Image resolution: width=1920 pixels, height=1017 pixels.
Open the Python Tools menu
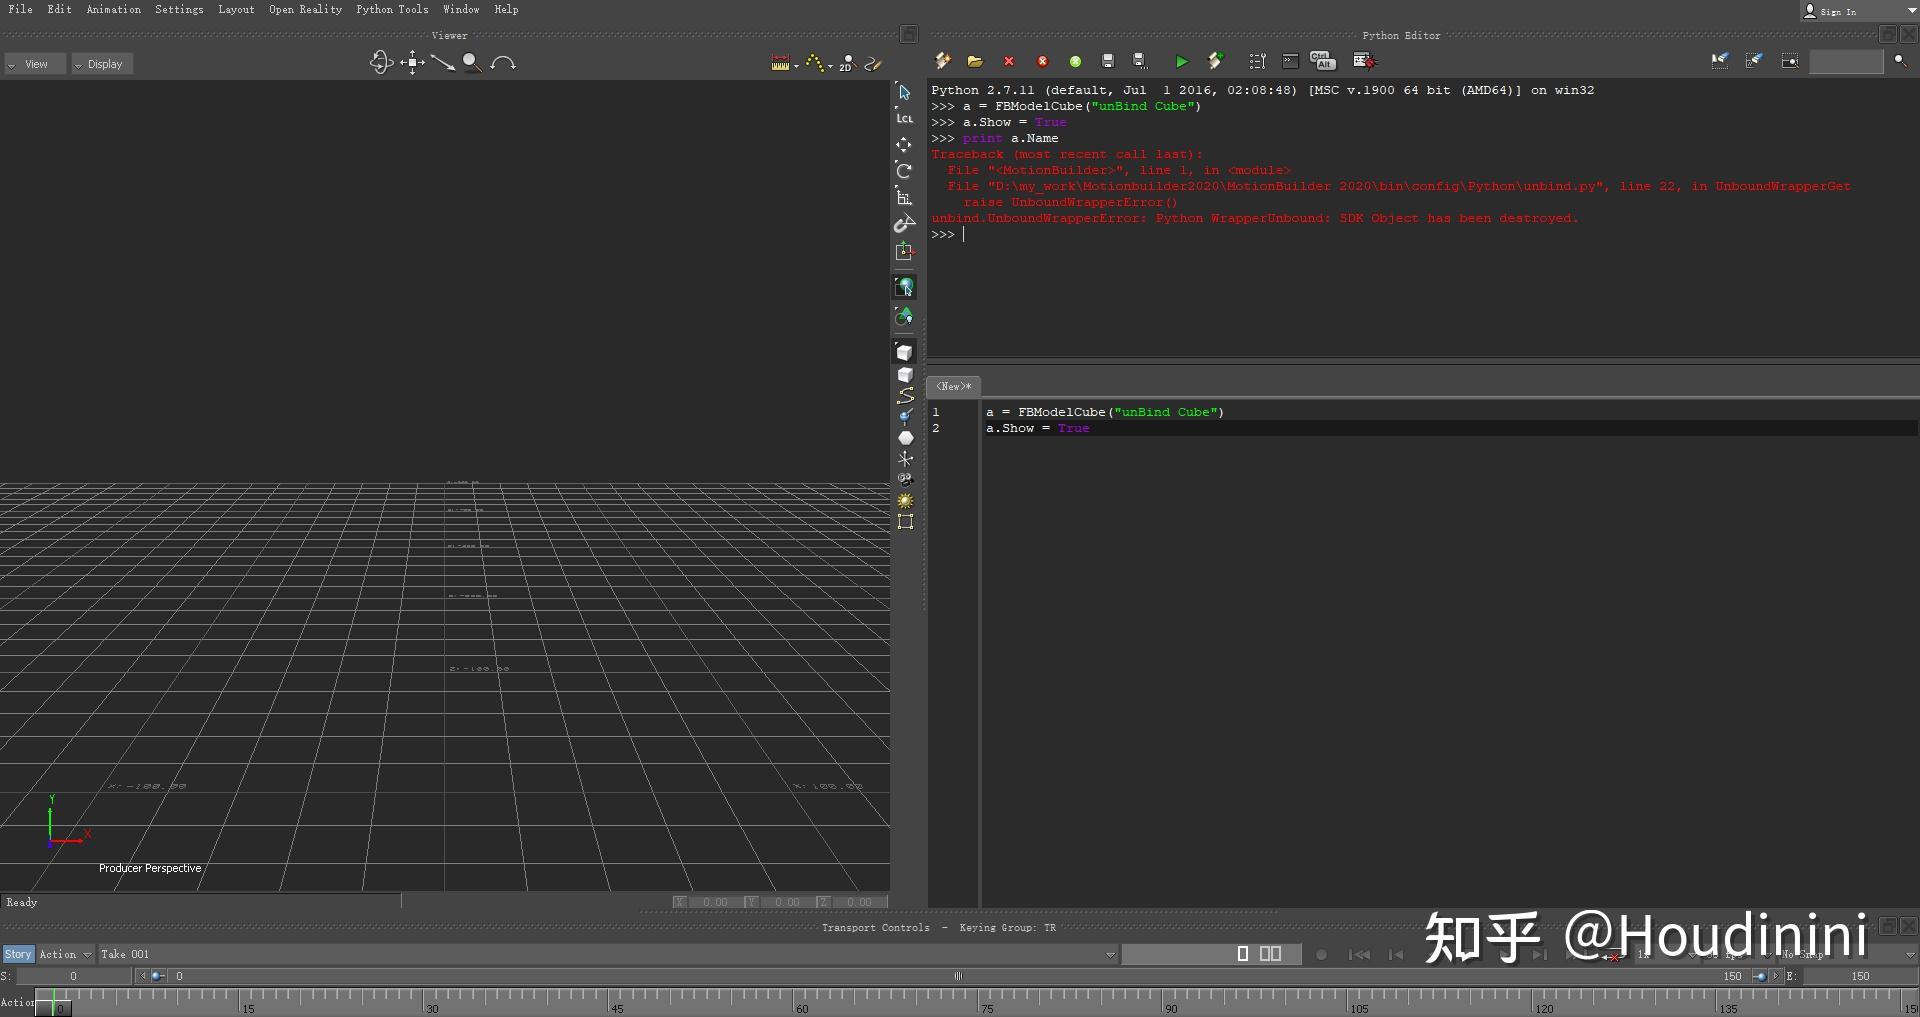tap(391, 9)
